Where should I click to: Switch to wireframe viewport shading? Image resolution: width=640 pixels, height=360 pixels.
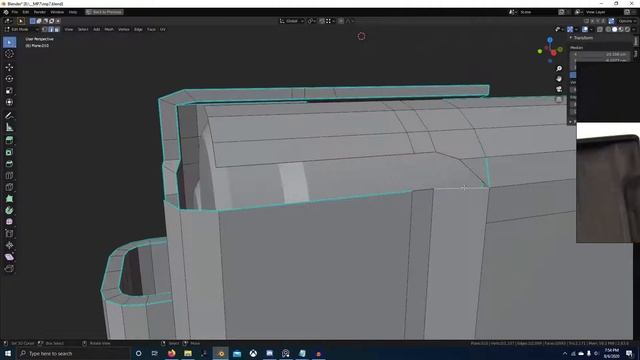(608, 29)
